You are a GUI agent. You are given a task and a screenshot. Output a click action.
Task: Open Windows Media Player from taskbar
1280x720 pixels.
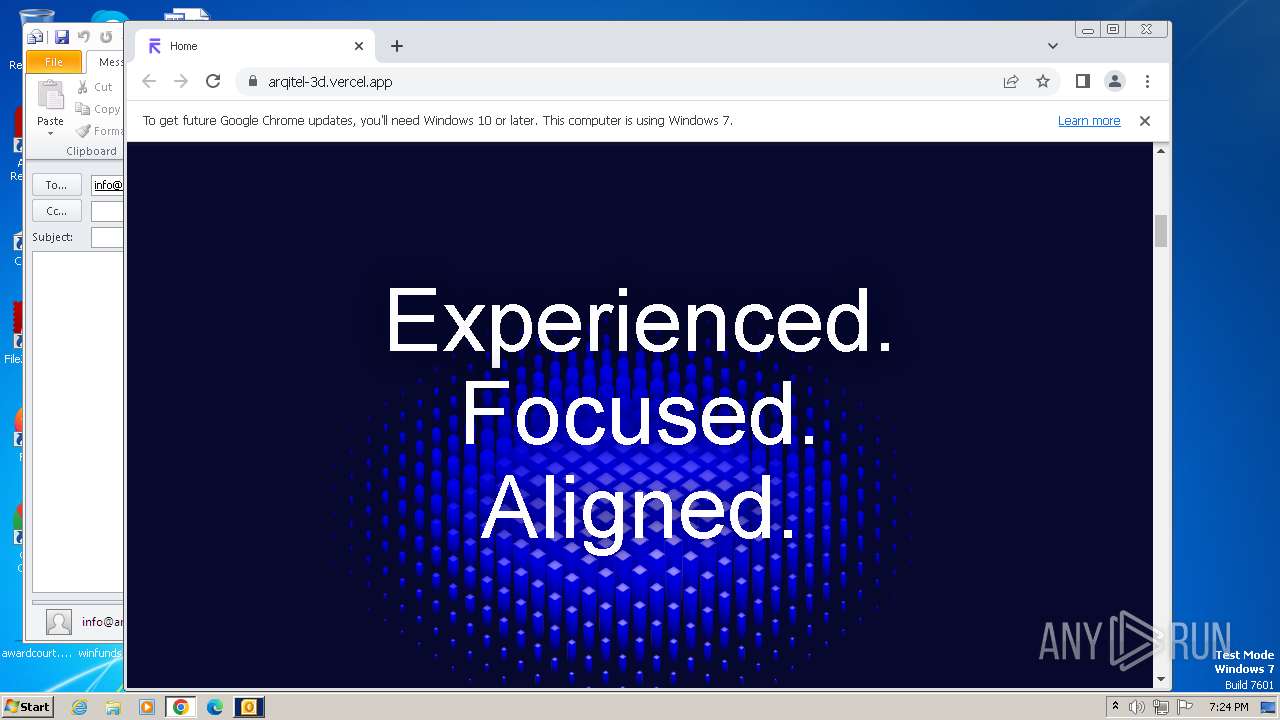tap(147, 707)
